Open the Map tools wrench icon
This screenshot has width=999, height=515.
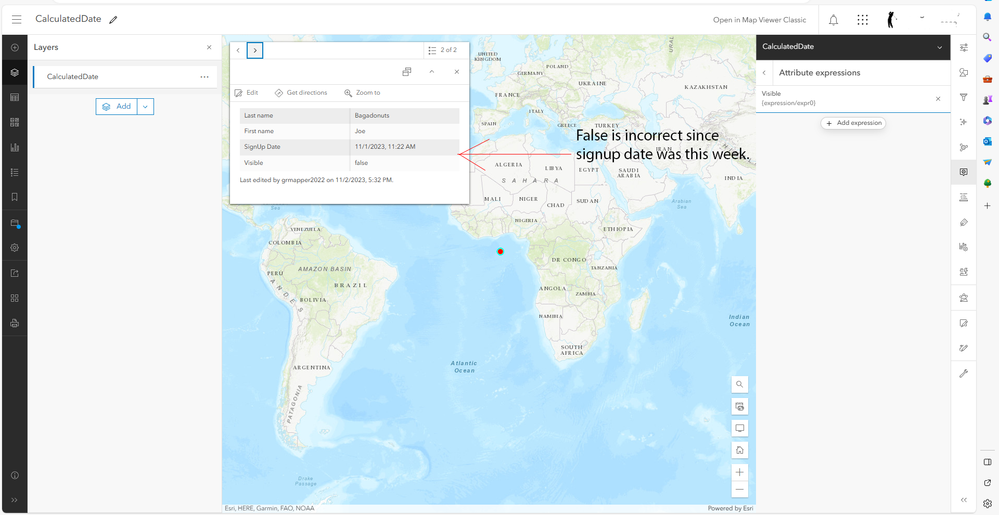pyautogui.click(x=963, y=374)
